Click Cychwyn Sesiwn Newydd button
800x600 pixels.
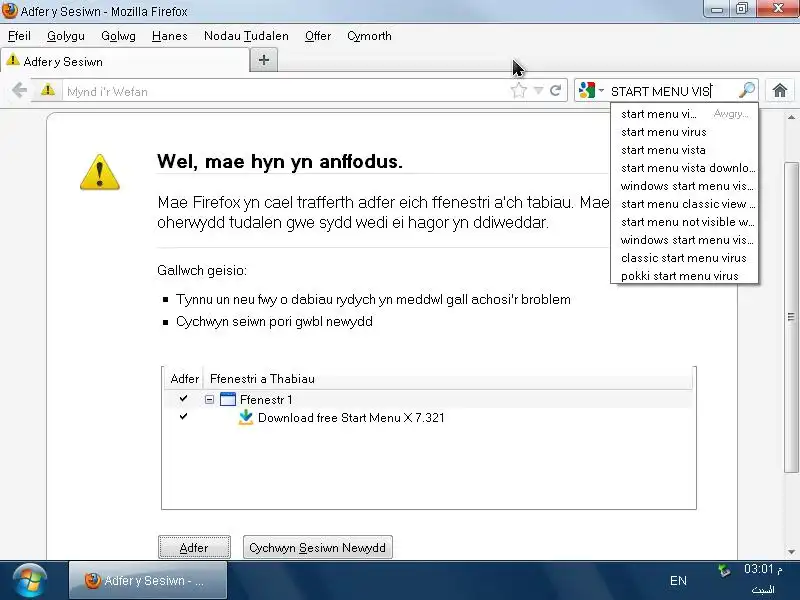point(317,547)
